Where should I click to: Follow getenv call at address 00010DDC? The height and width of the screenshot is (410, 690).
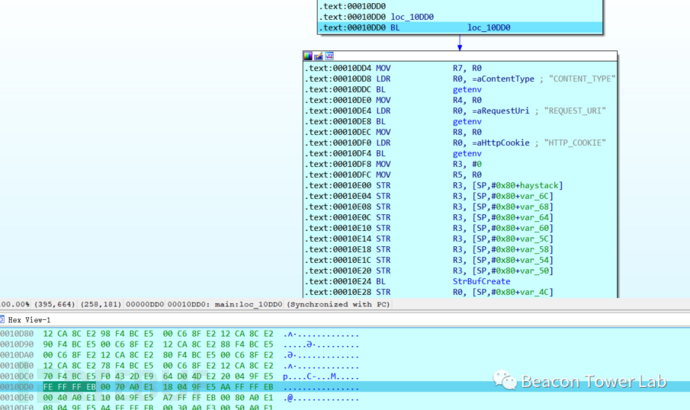pyautogui.click(x=467, y=89)
